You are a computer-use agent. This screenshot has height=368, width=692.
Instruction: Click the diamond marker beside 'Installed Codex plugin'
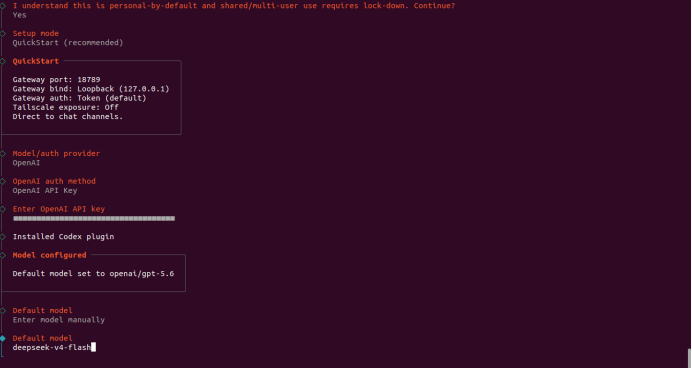[x=3, y=237]
